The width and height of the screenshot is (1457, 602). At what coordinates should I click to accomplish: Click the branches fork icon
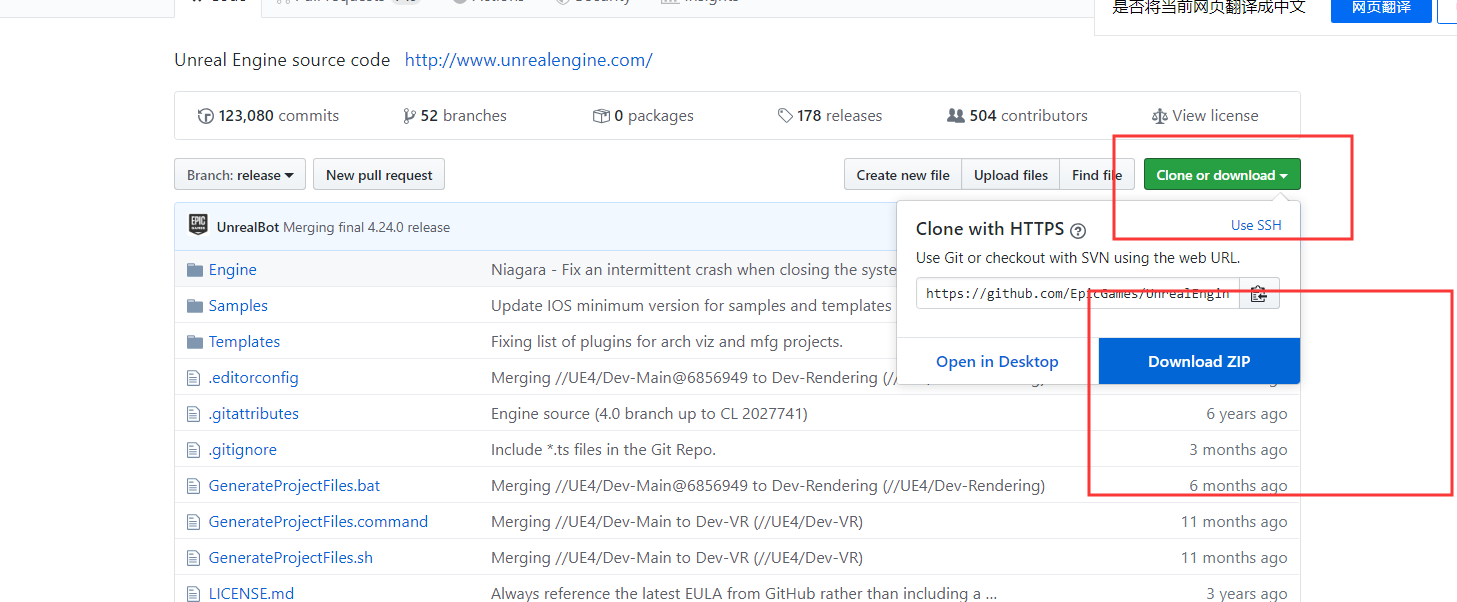tap(409, 116)
